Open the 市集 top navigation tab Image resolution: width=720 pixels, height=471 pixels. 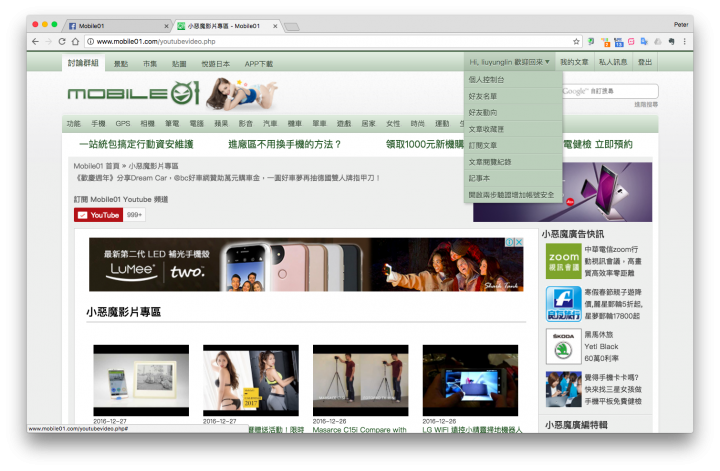(x=150, y=64)
